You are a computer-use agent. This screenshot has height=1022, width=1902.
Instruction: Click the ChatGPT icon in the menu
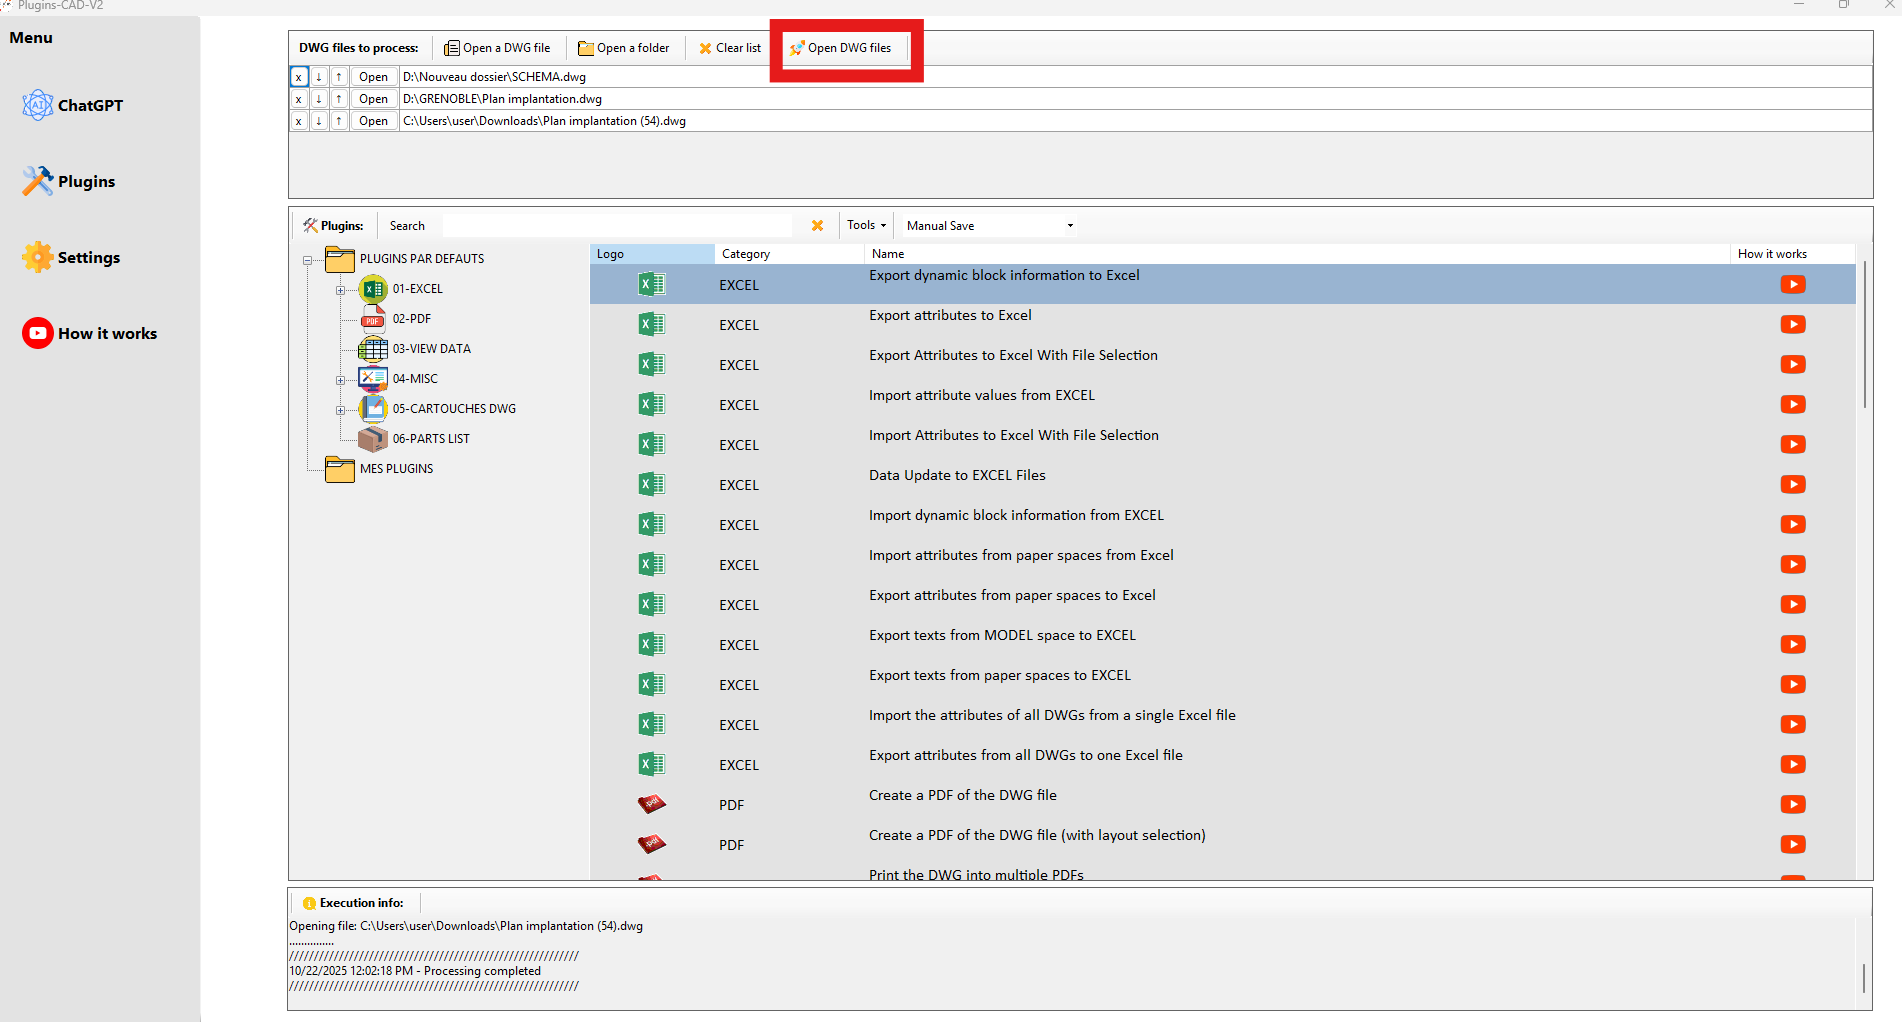38,105
